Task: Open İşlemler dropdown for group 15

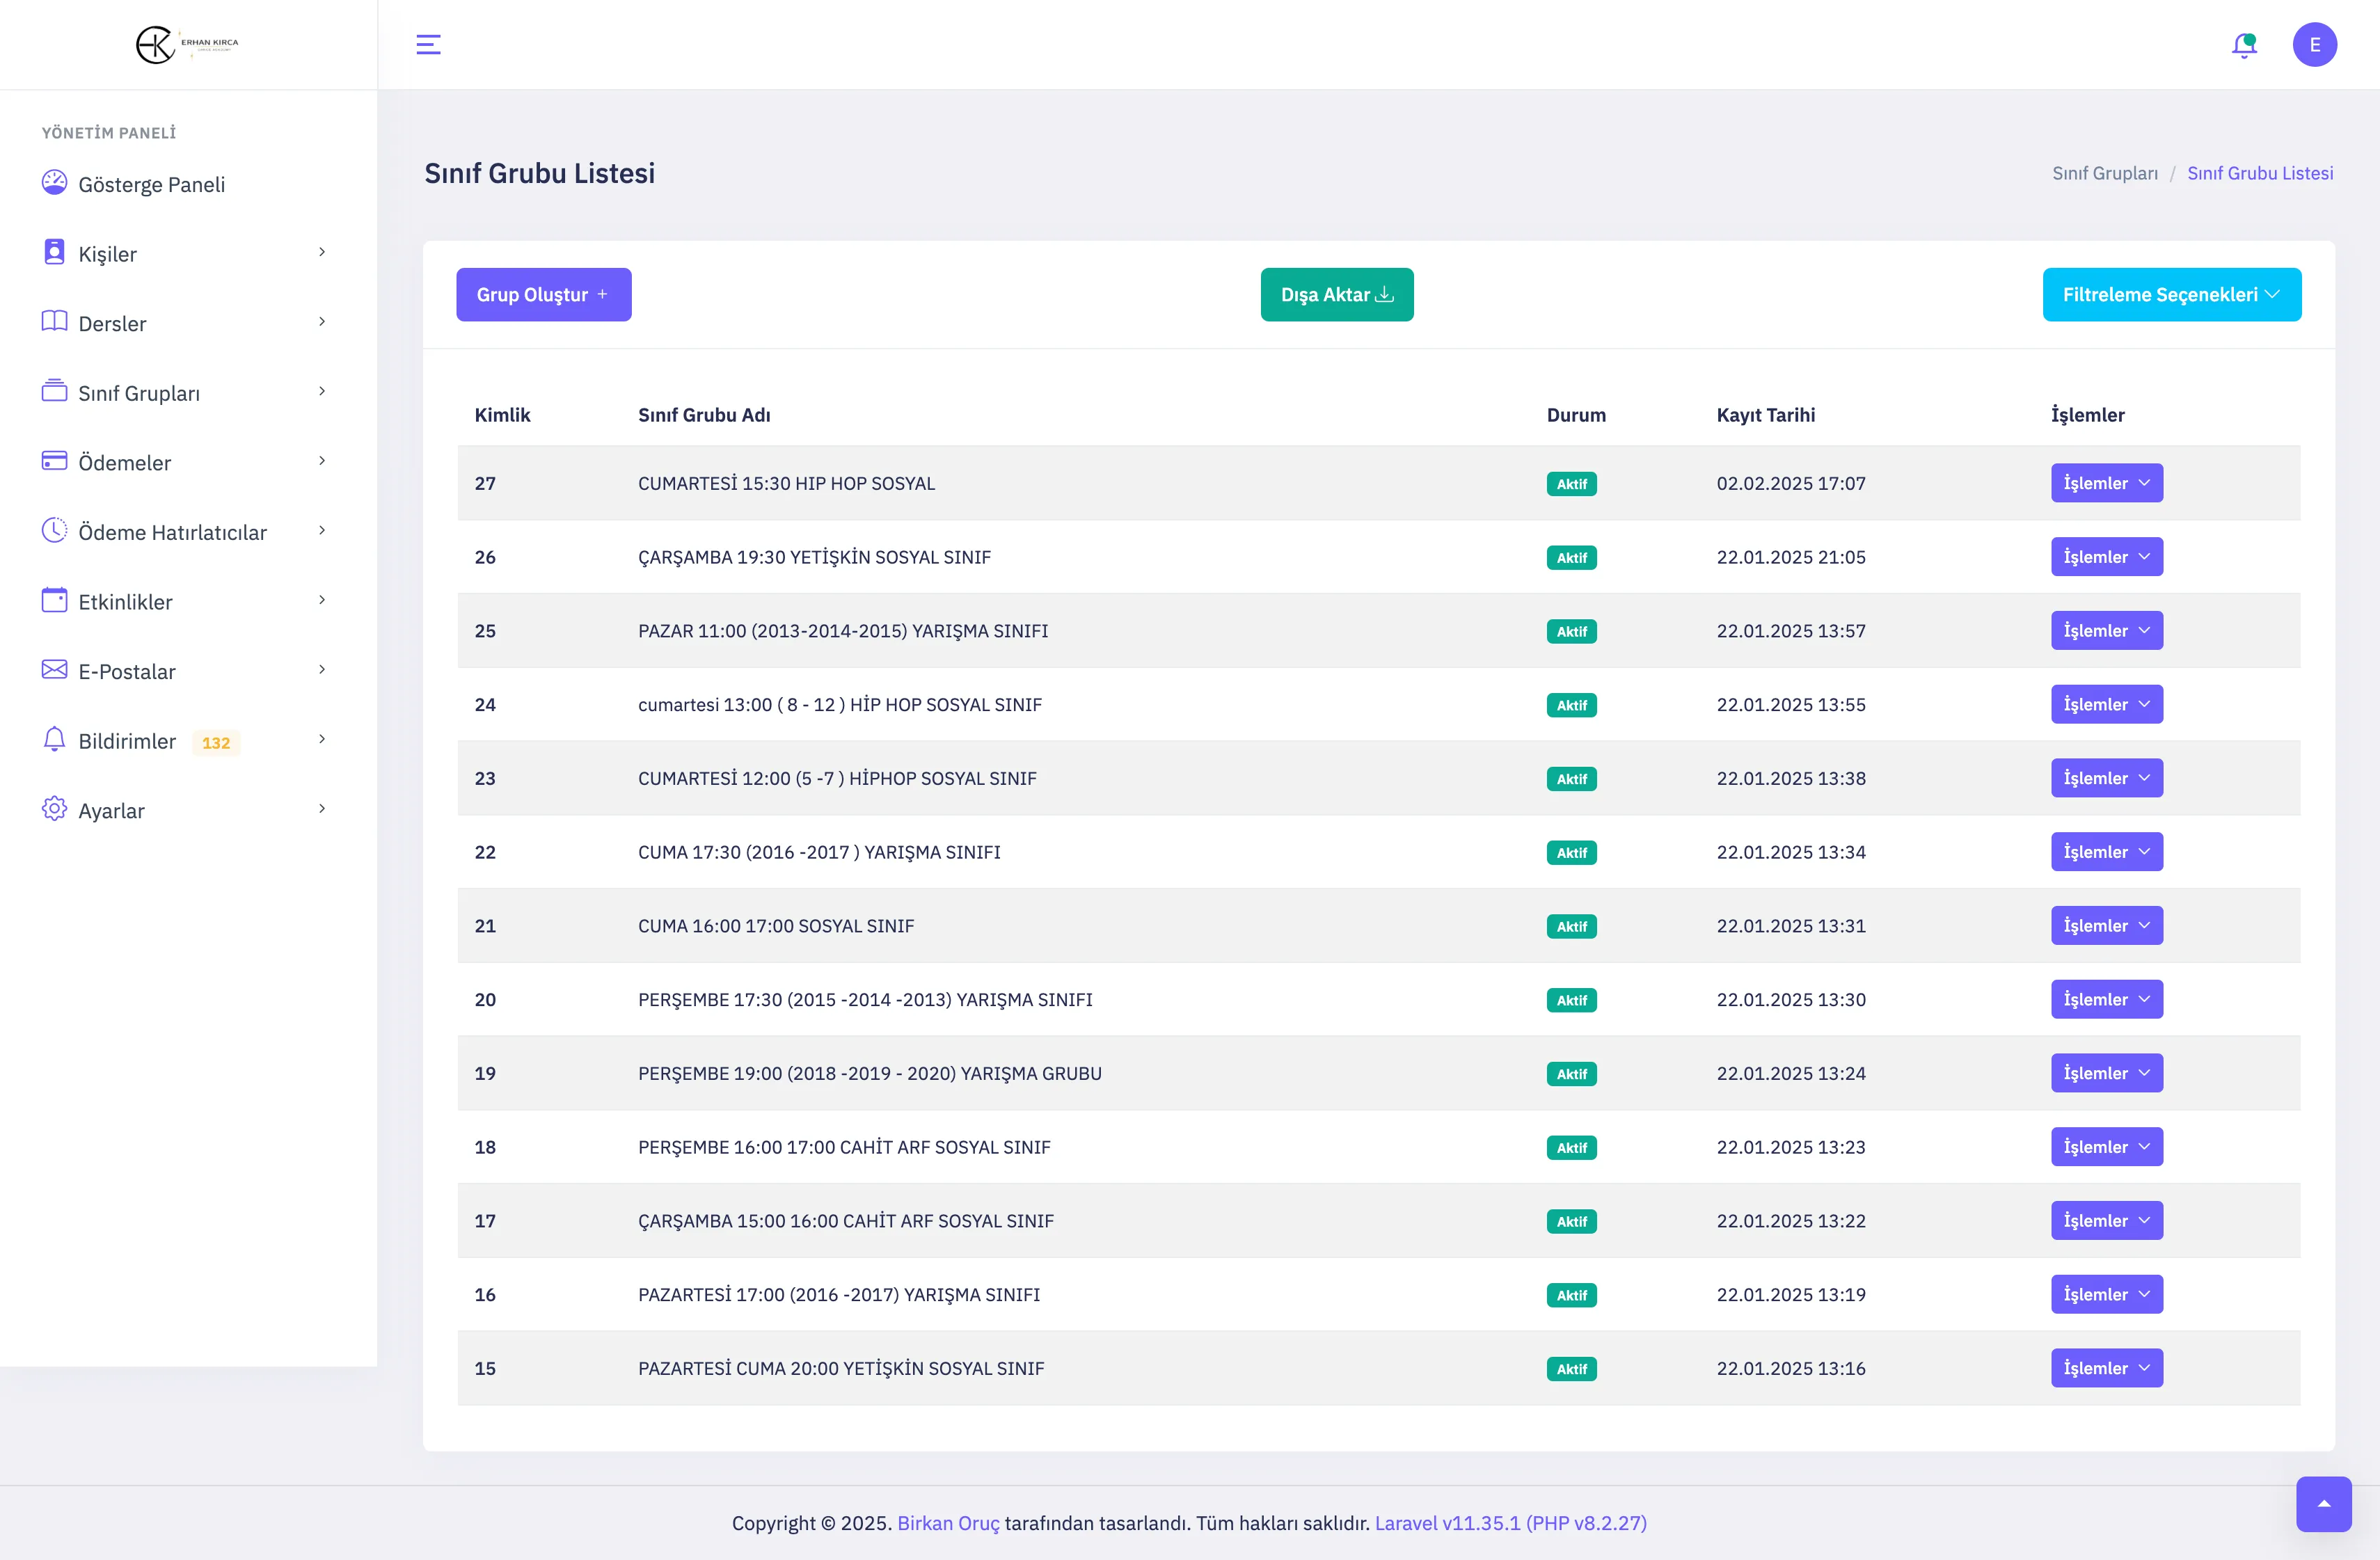Action: (2106, 1368)
